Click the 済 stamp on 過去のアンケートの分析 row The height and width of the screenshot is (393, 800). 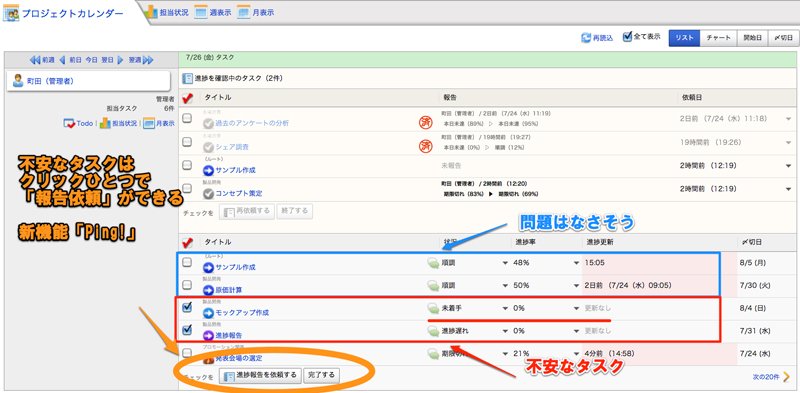click(425, 122)
